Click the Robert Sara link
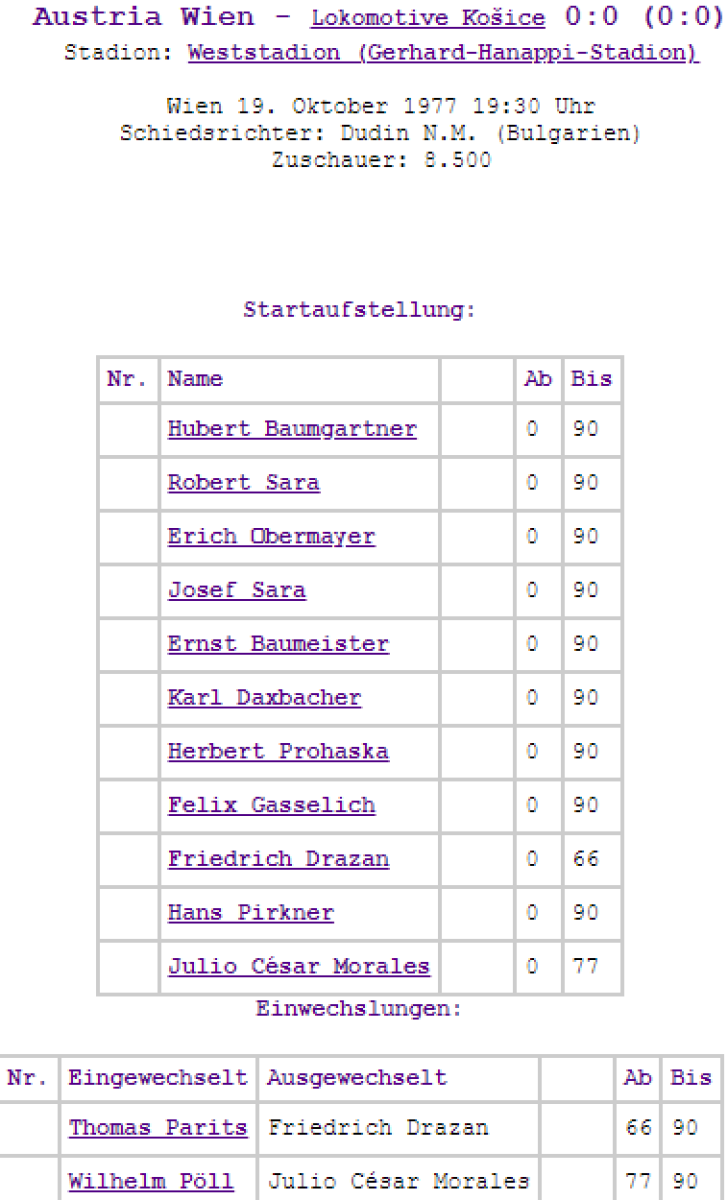 (x=243, y=483)
